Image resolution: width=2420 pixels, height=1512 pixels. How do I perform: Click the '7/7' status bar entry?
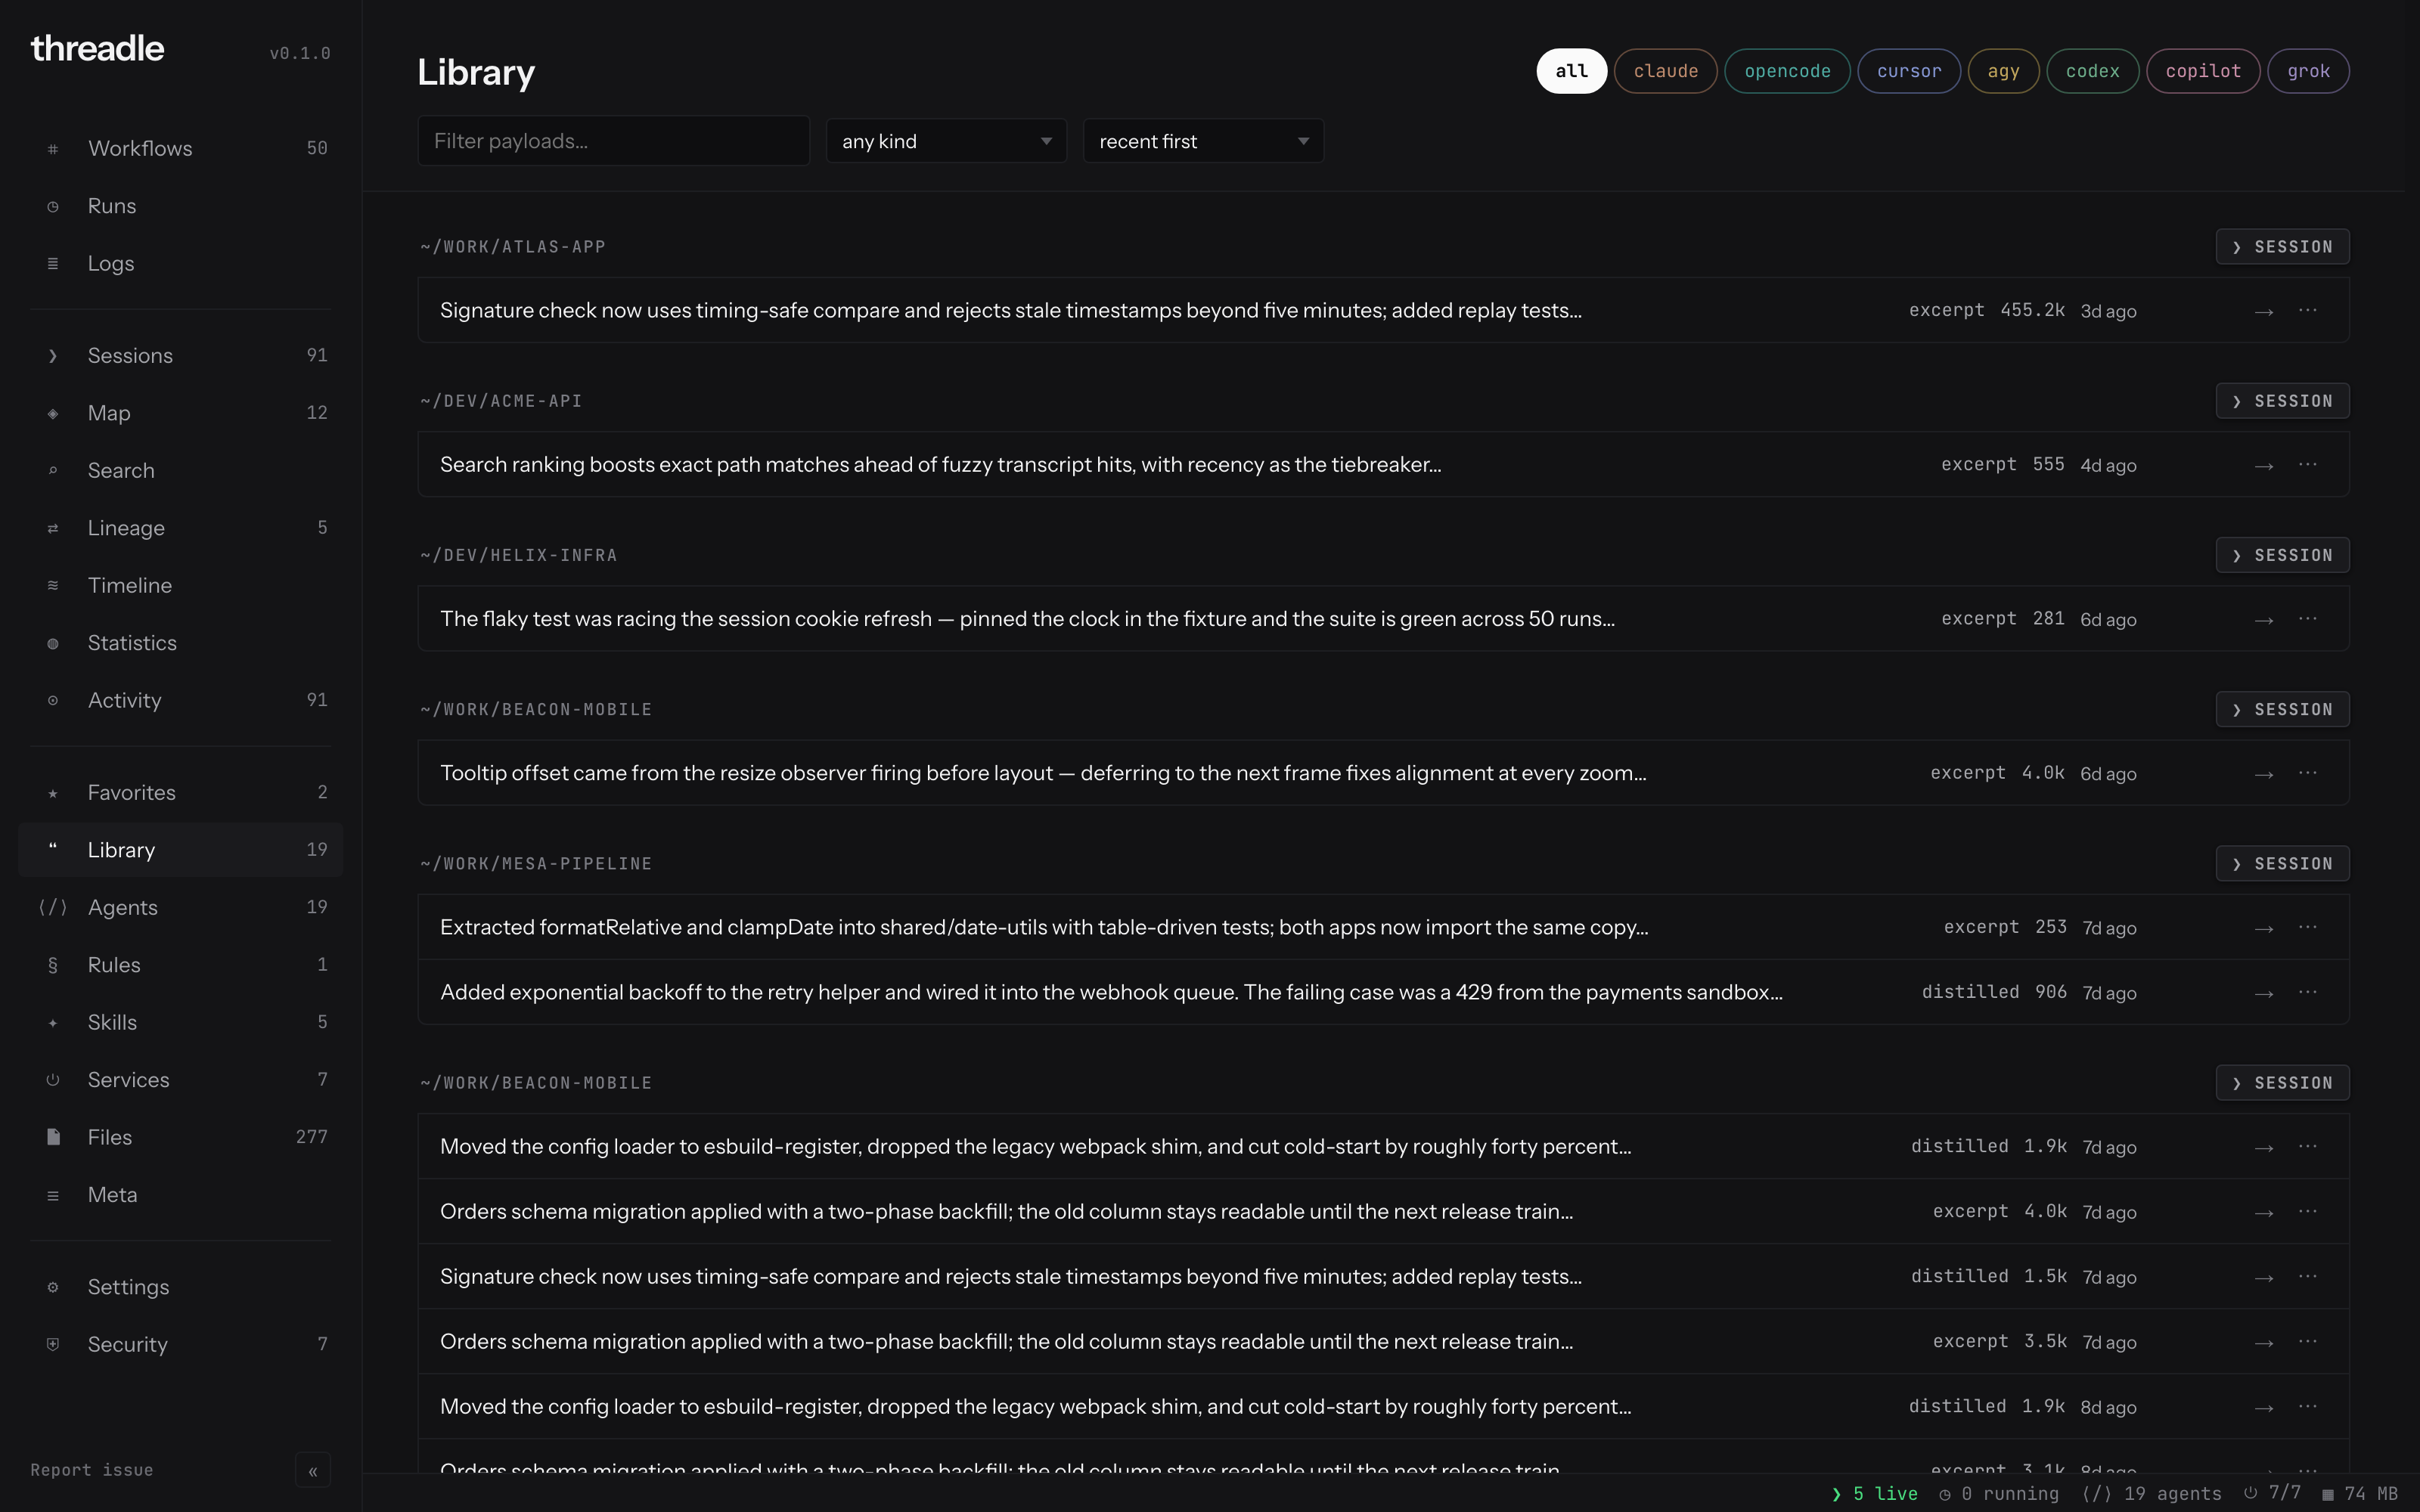pyautogui.click(x=2272, y=1493)
